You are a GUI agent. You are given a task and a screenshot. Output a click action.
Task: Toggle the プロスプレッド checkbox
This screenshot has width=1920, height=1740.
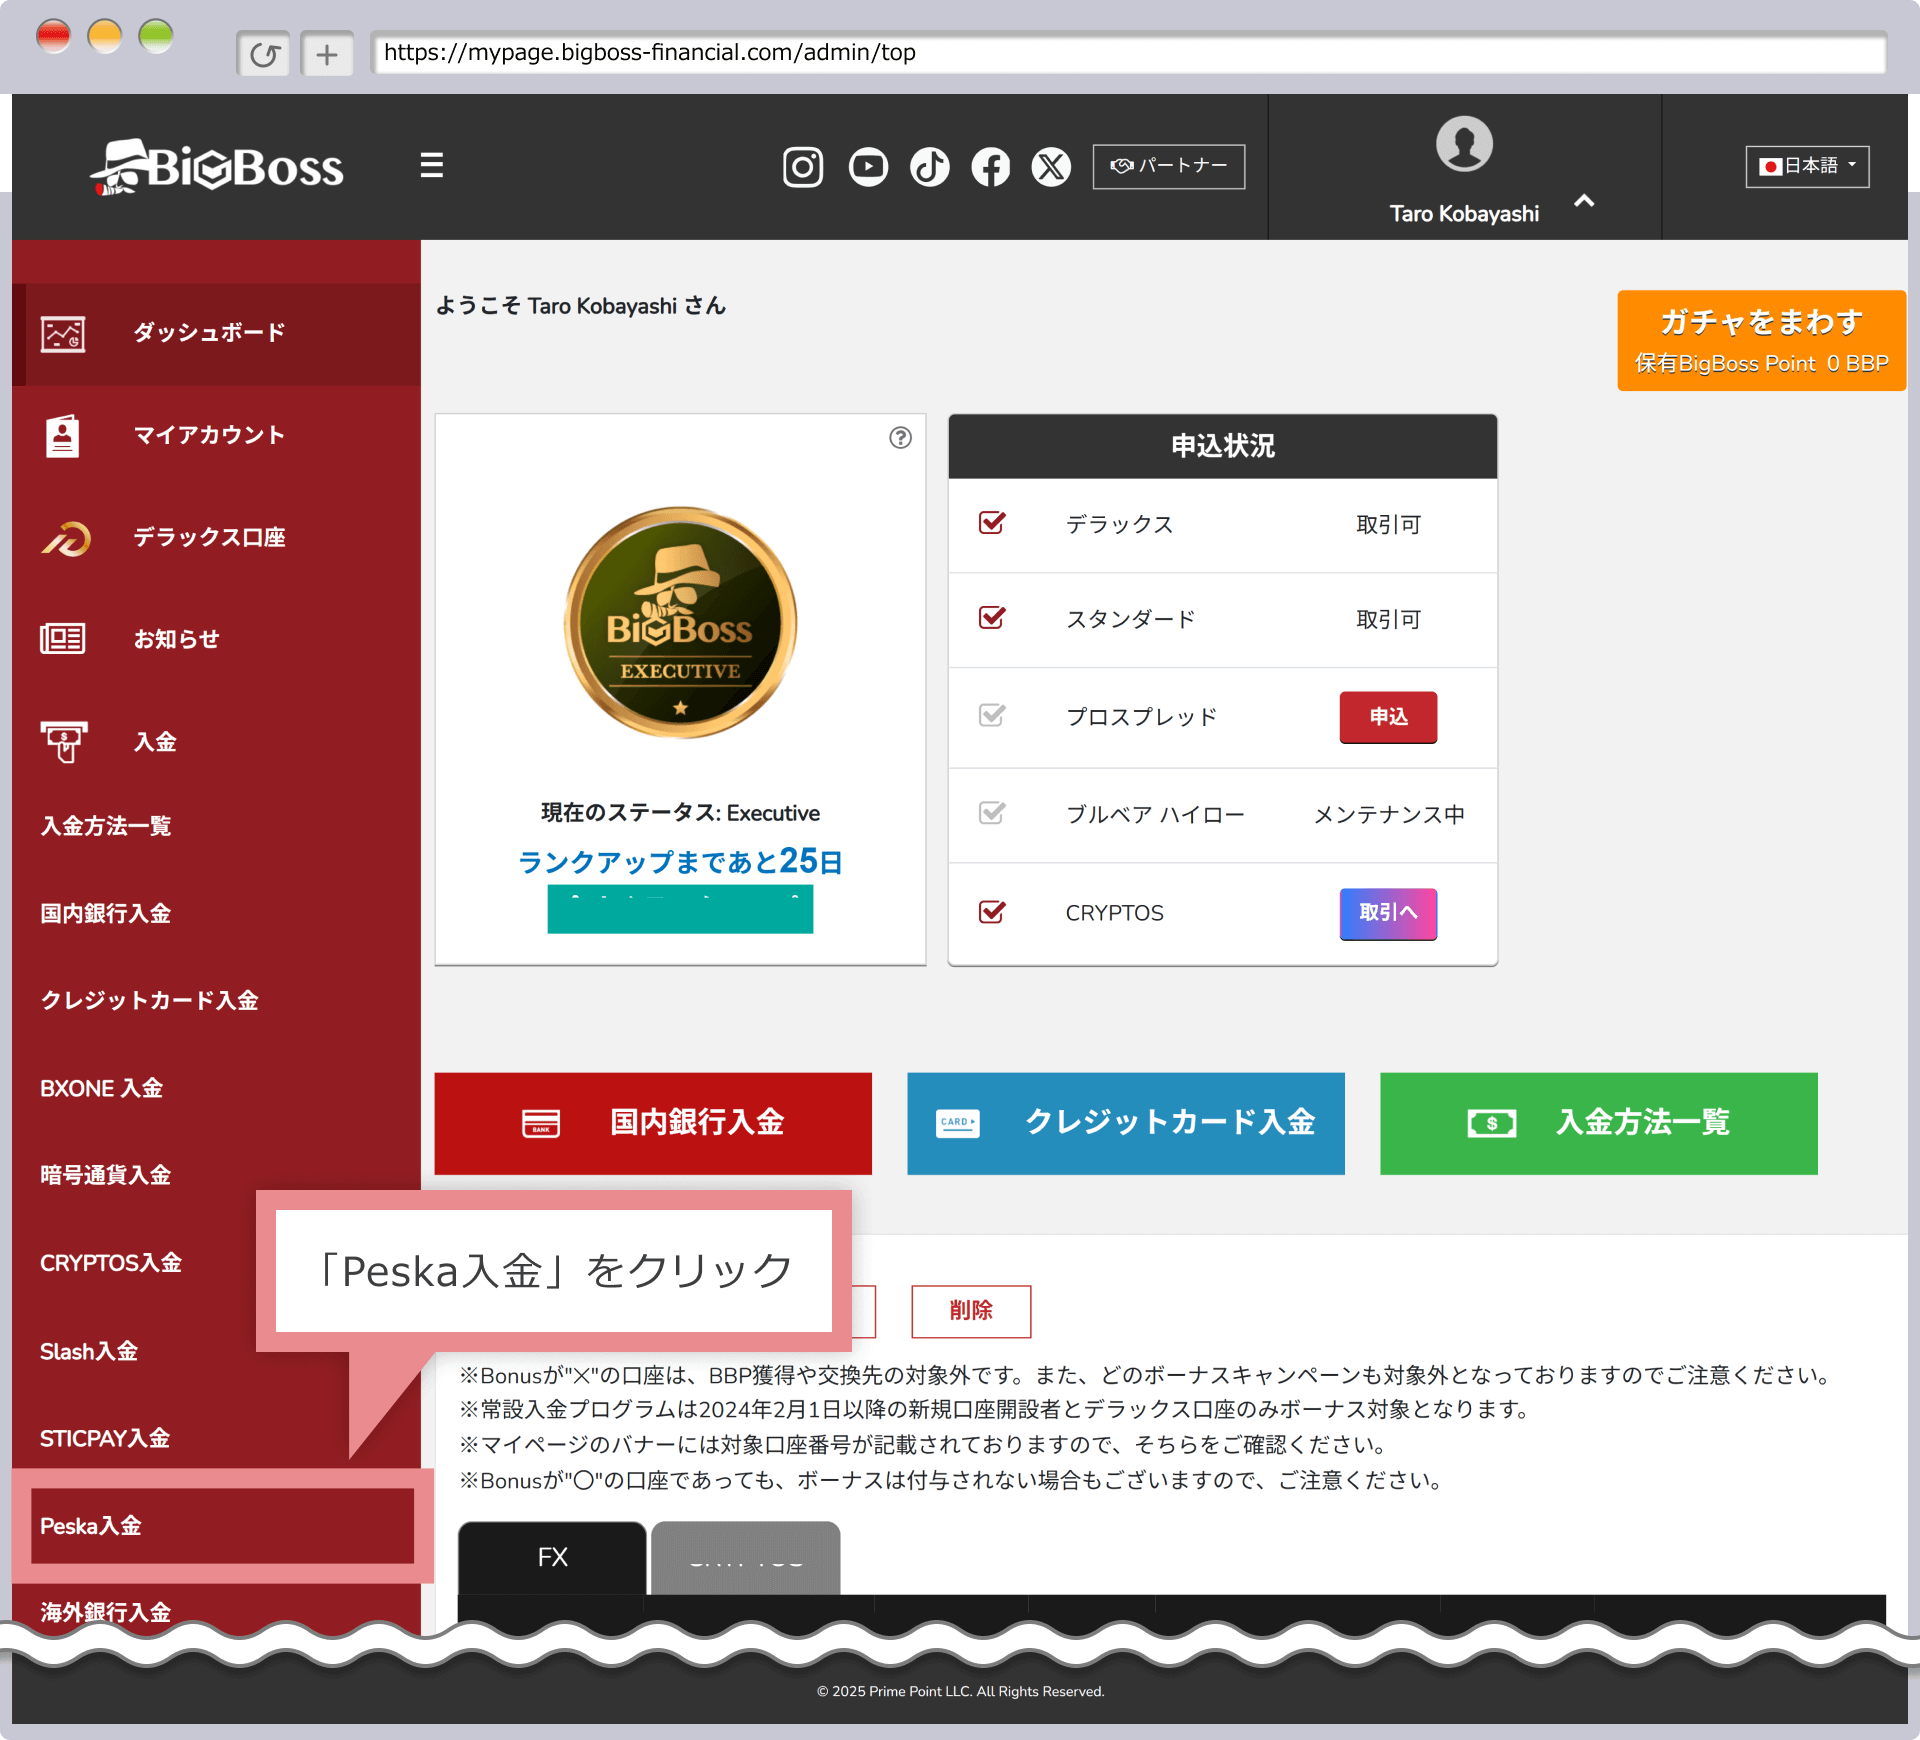tap(992, 716)
